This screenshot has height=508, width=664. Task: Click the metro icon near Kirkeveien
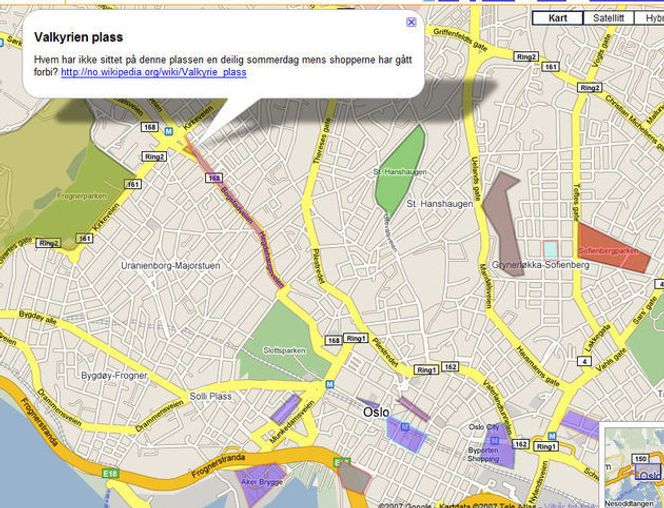coord(169,131)
